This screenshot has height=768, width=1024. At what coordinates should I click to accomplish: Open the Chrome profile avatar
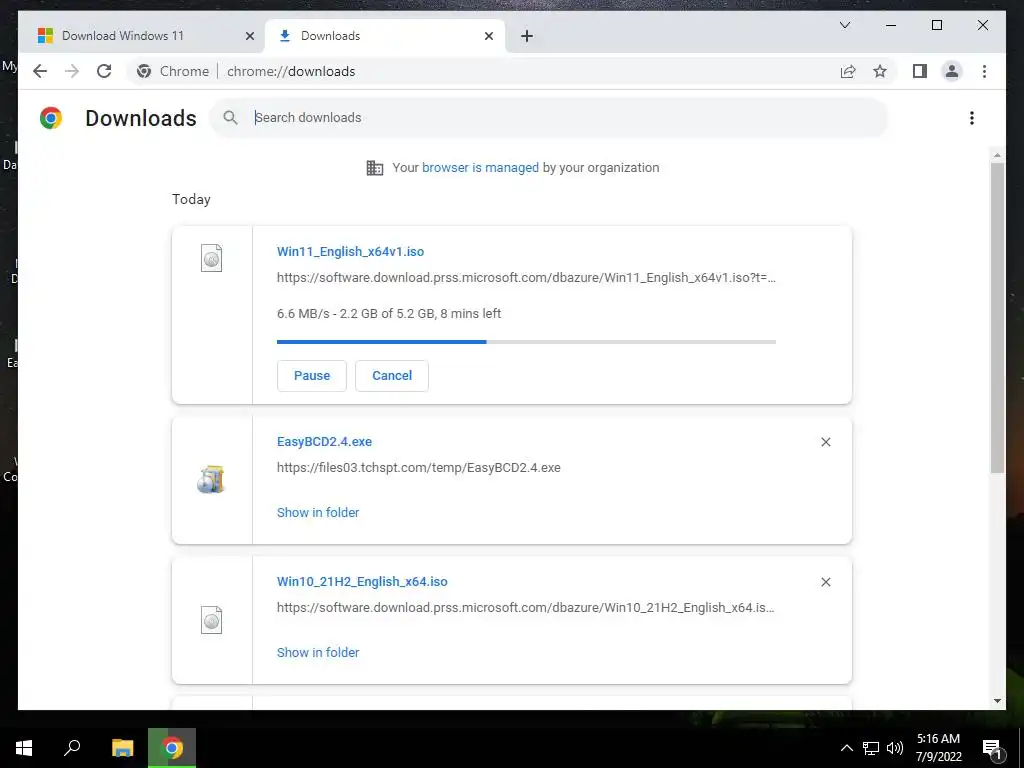(x=952, y=71)
